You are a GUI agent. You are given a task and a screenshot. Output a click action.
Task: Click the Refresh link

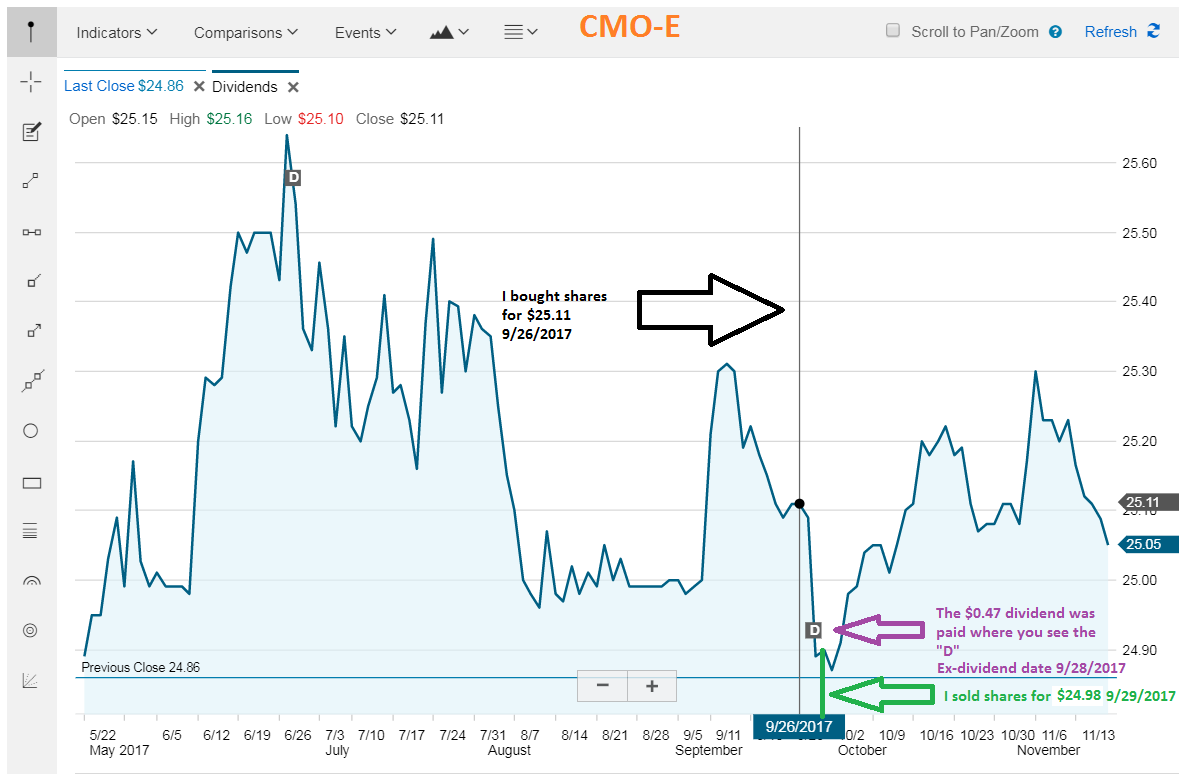click(x=1111, y=32)
